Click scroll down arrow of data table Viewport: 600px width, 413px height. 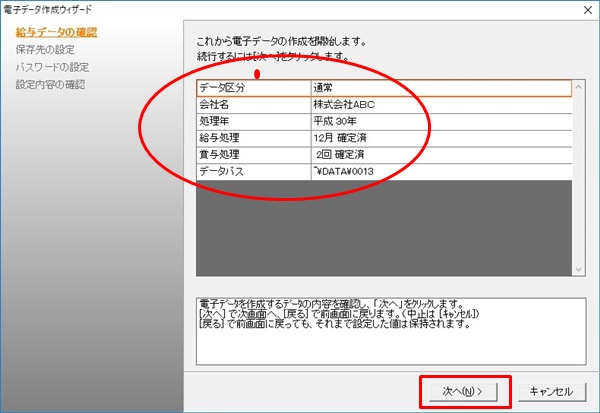(579, 269)
